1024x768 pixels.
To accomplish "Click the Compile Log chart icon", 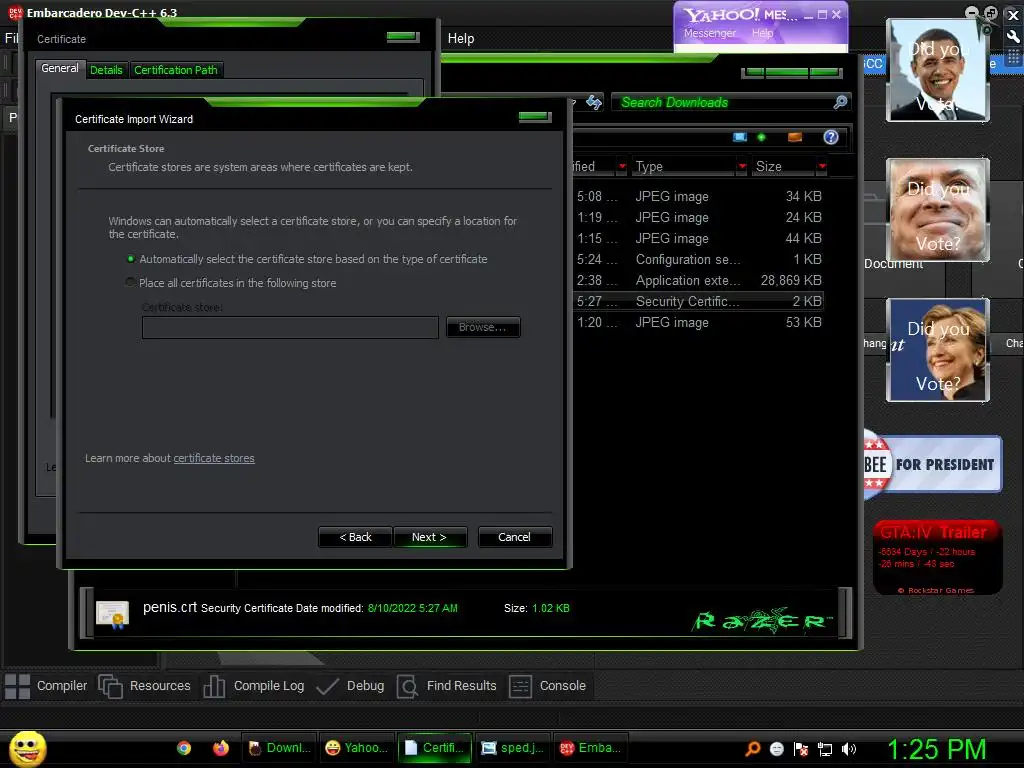I will 214,686.
